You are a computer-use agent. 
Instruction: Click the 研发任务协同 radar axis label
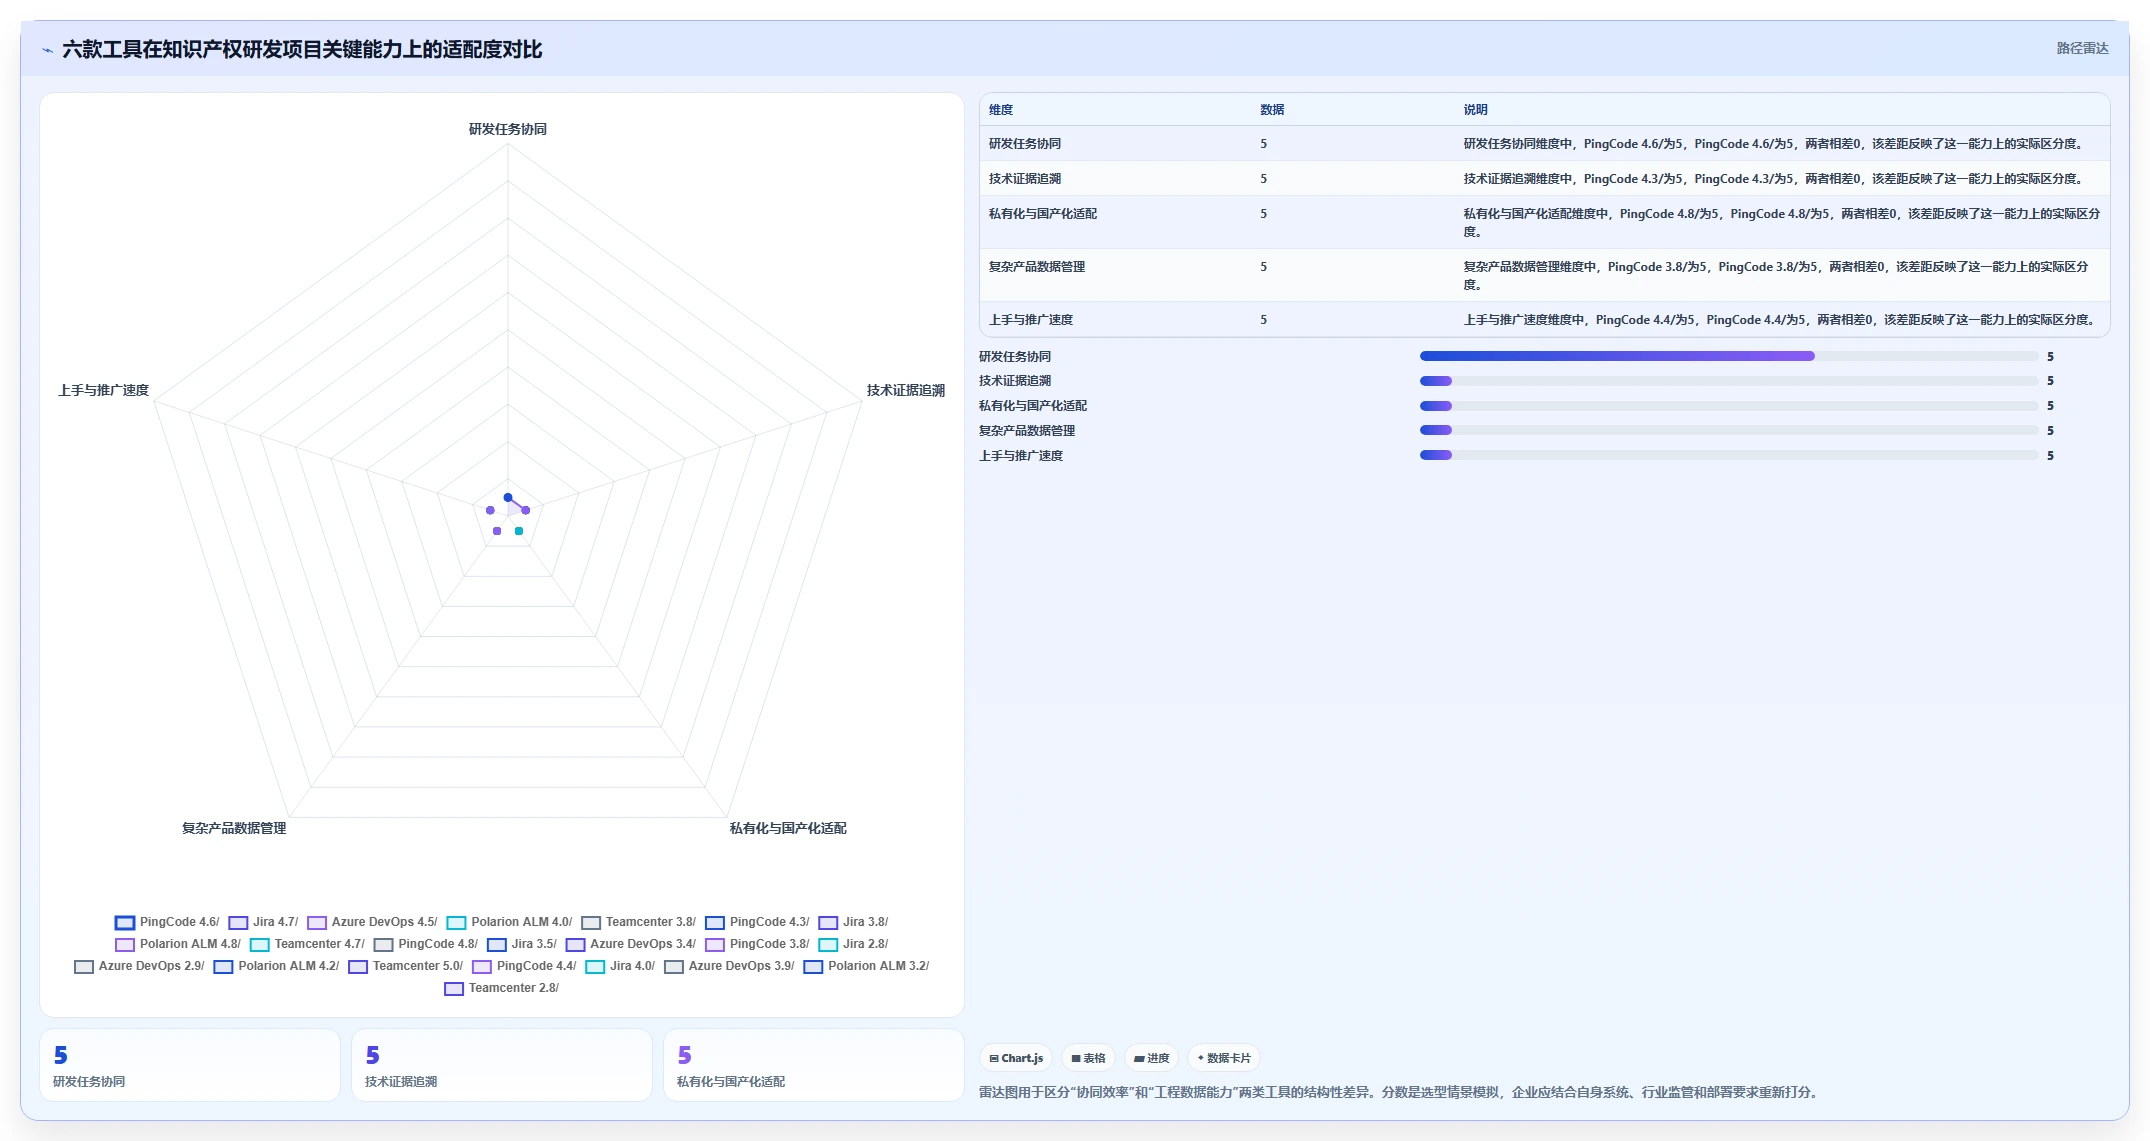508,129
